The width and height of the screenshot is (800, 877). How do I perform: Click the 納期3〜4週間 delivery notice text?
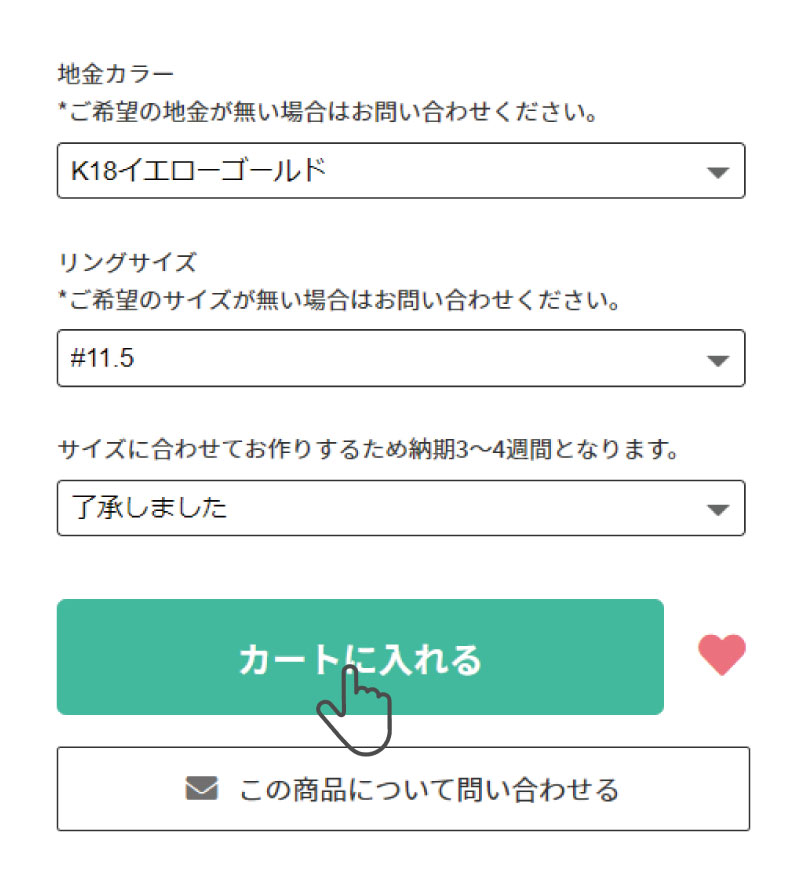(x=369, y=449)
